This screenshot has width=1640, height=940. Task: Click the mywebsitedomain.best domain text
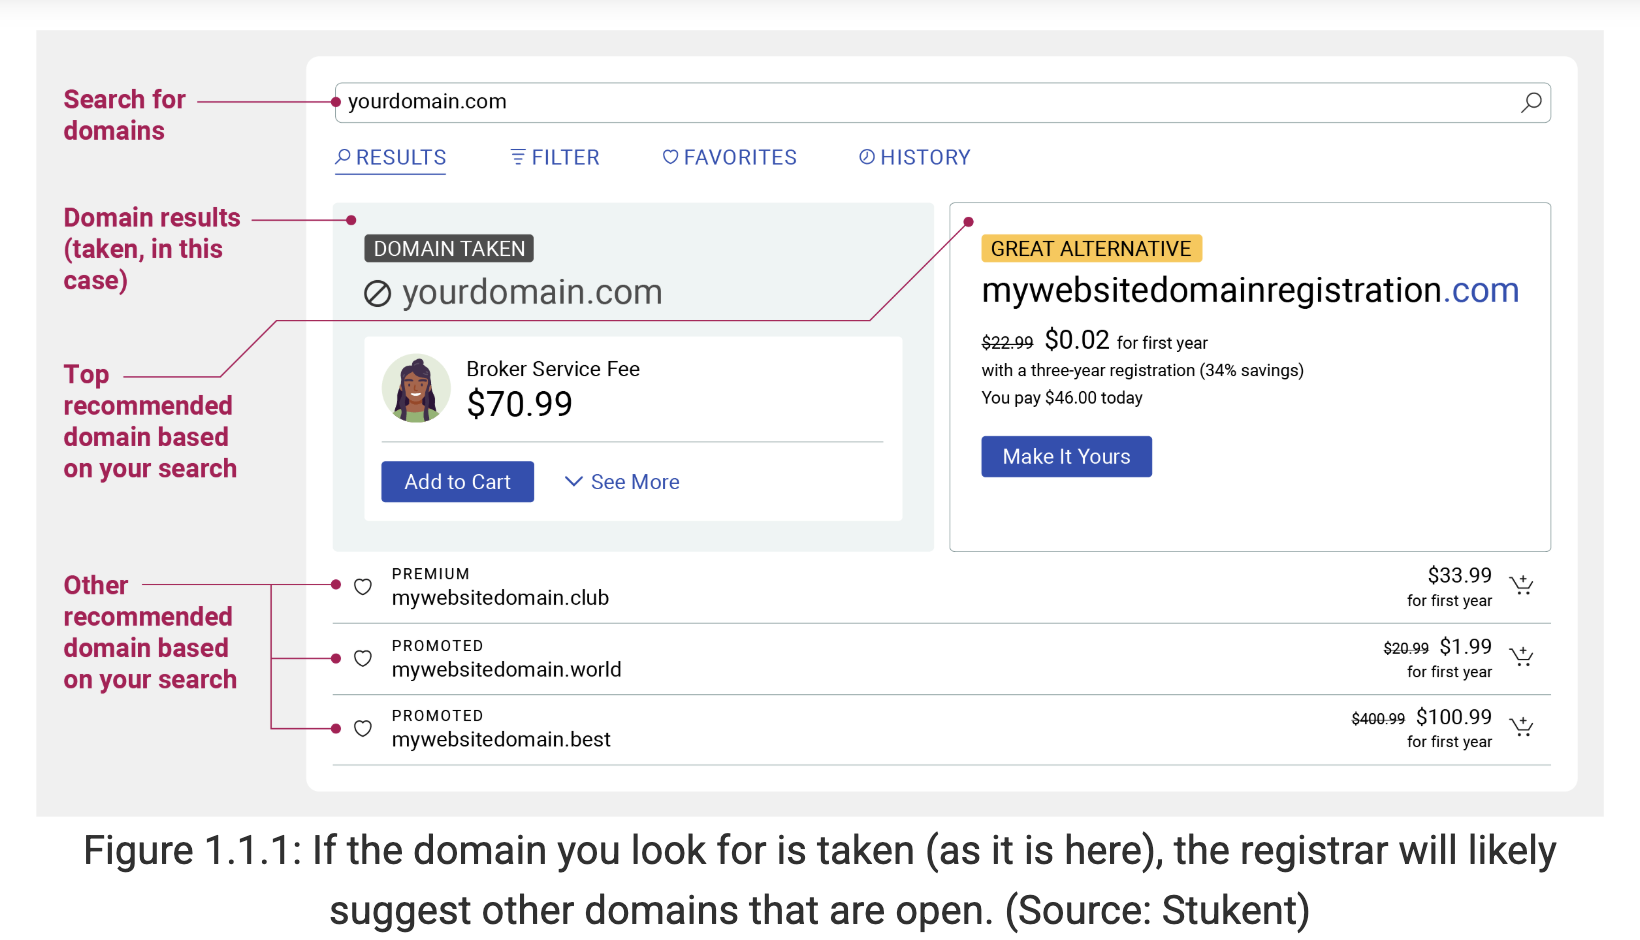tap(501, 740)
